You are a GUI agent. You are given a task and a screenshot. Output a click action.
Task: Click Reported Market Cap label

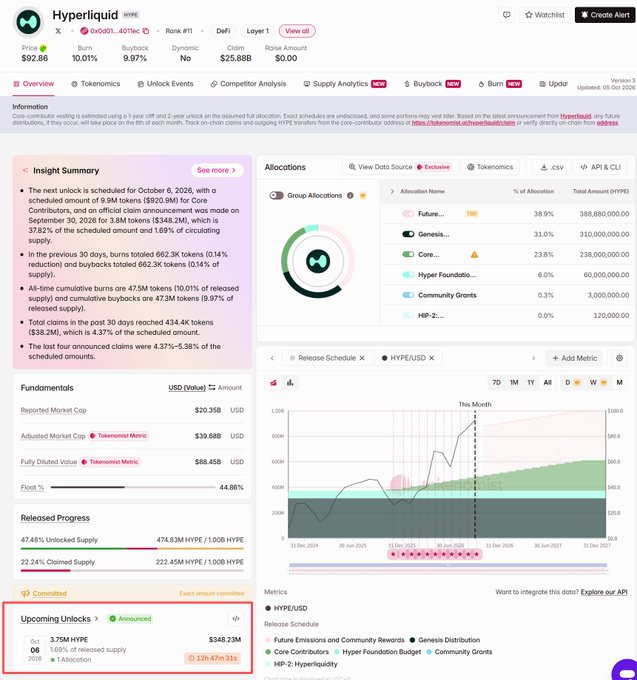click(x=53, y=410)
